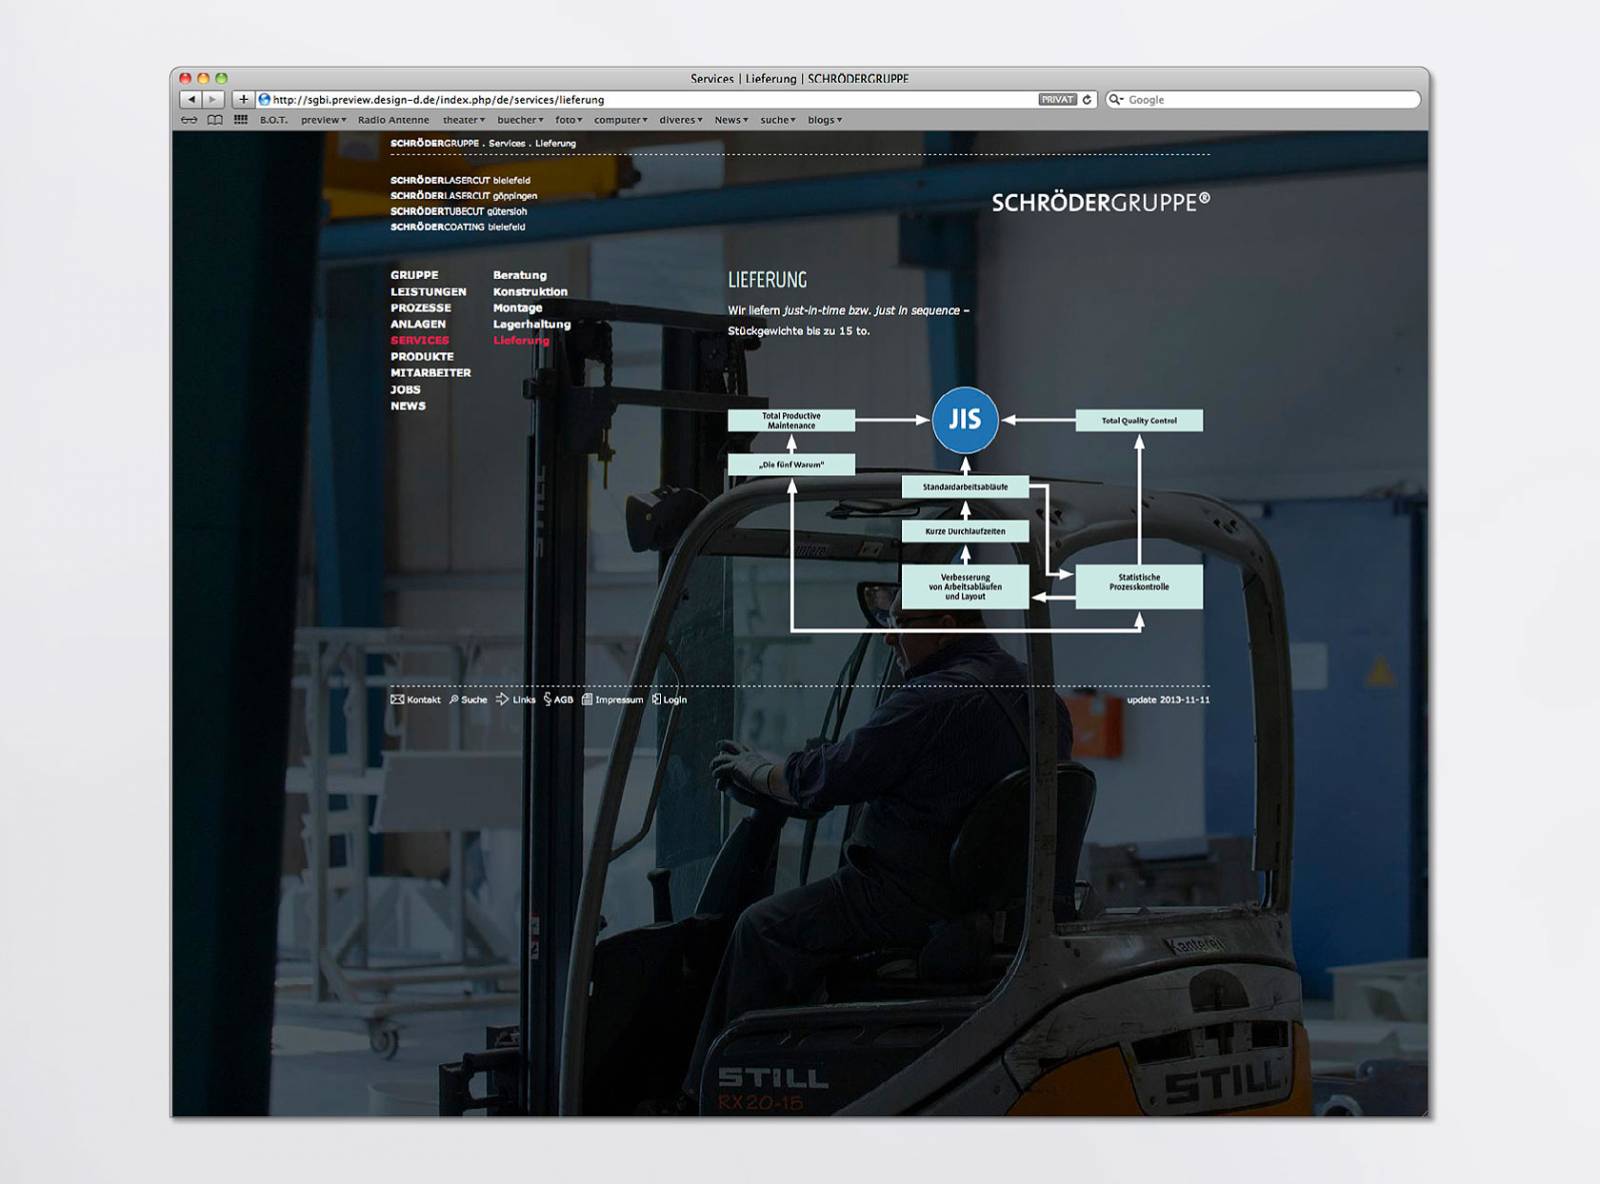The width and height of the screenshot is (1600, 1184).
Task: Click the arrow icon beside Links
Action: coord(502,700)
